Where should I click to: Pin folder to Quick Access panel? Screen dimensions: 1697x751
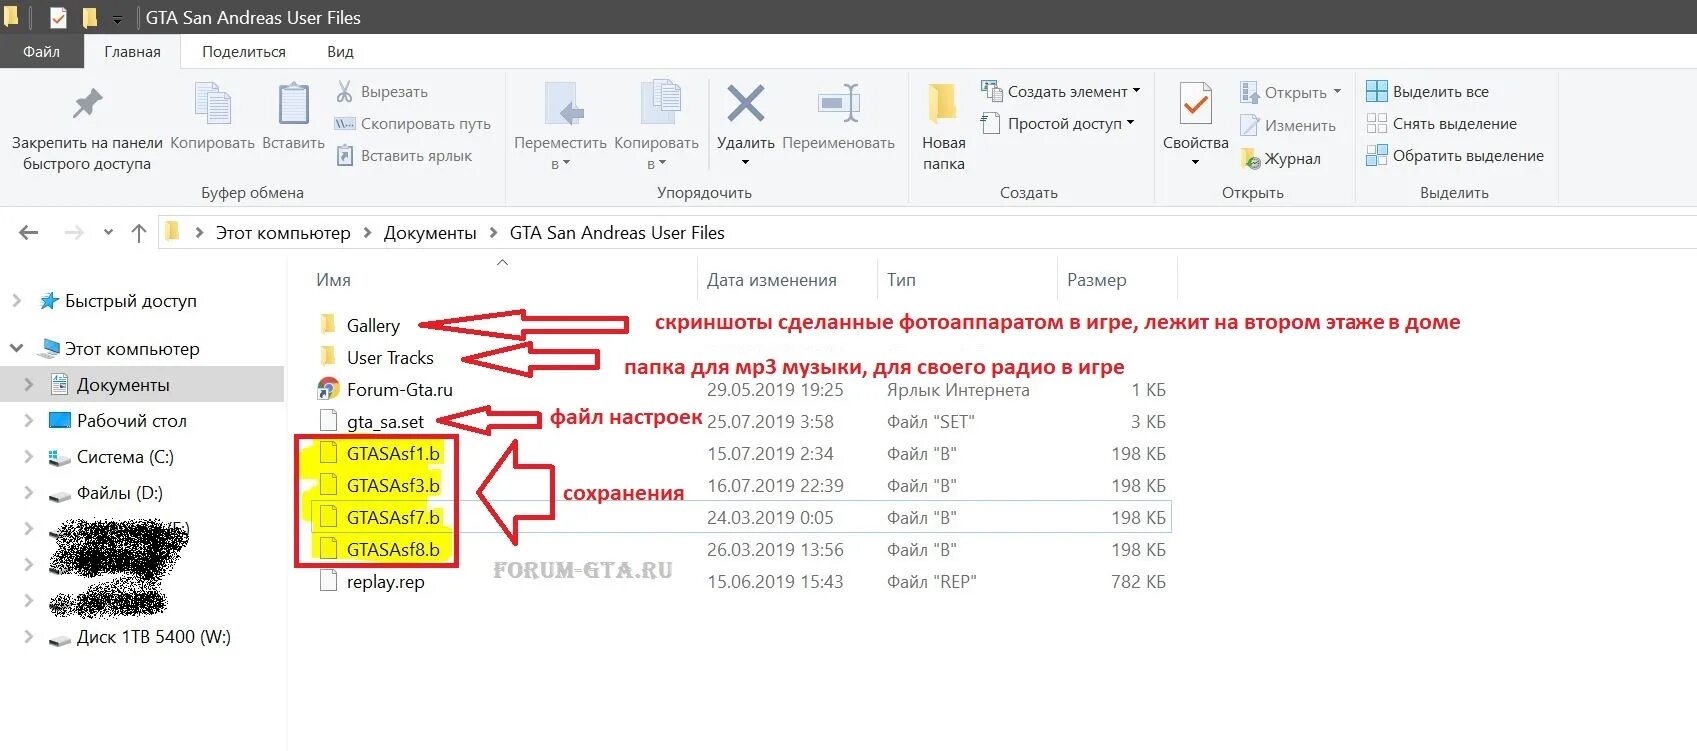87,128
